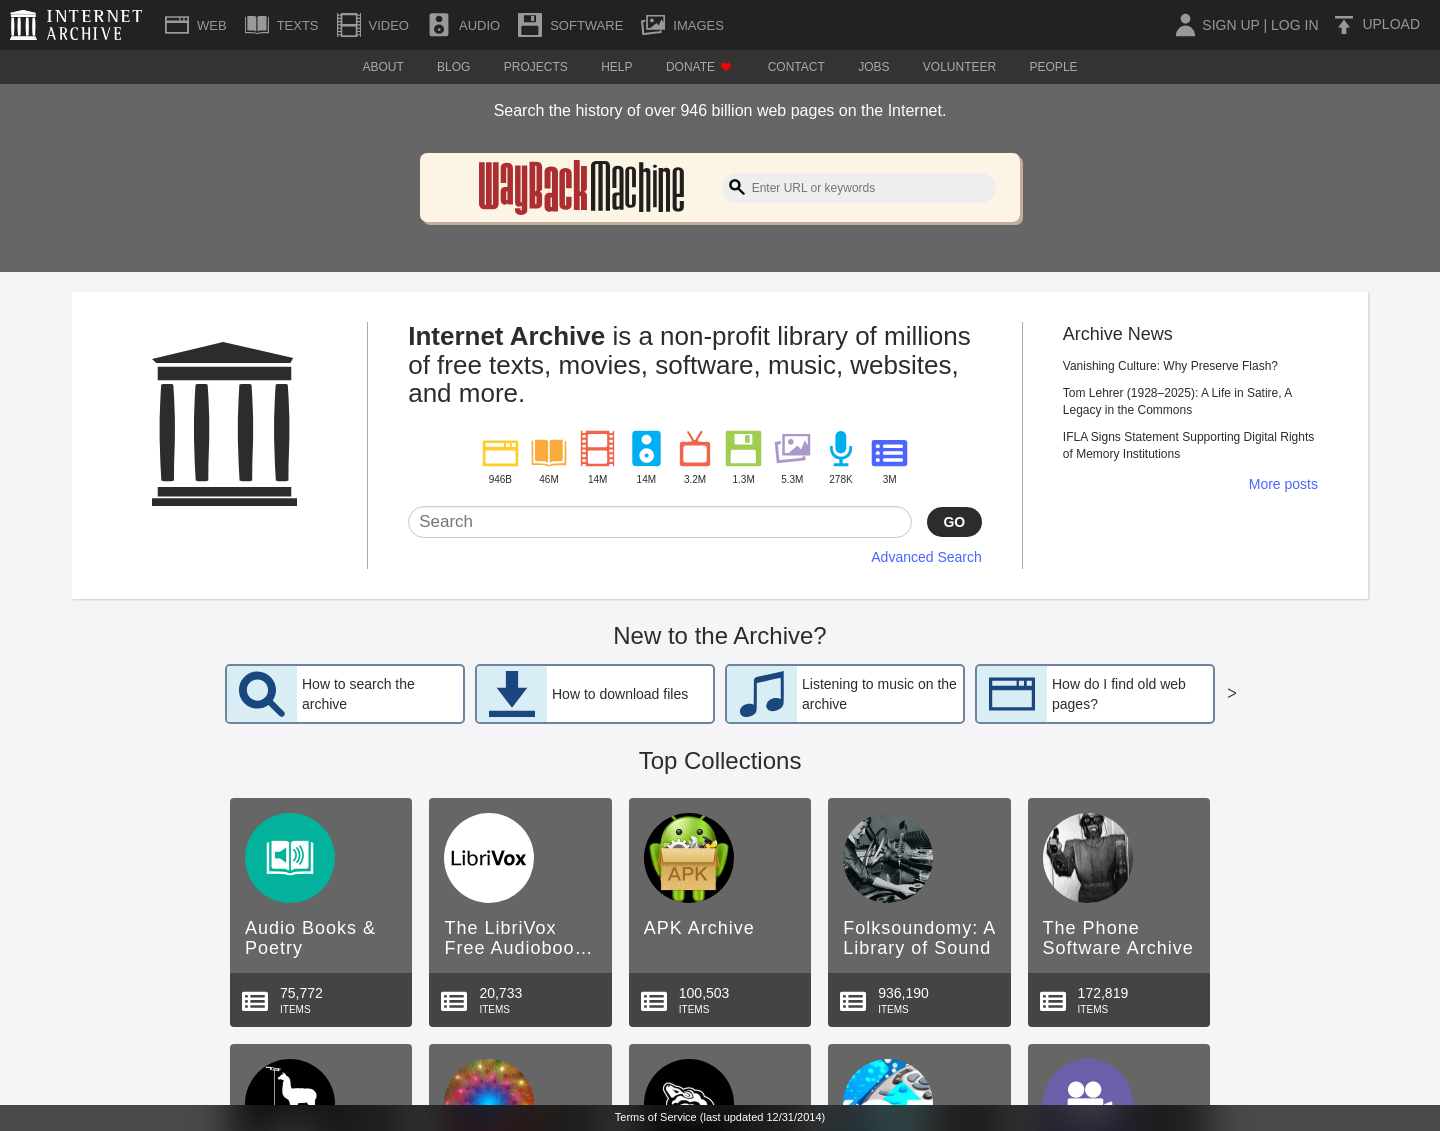Click the APK Archive android icon
The image size is (1440, 1131).
[x=689, y=858]
